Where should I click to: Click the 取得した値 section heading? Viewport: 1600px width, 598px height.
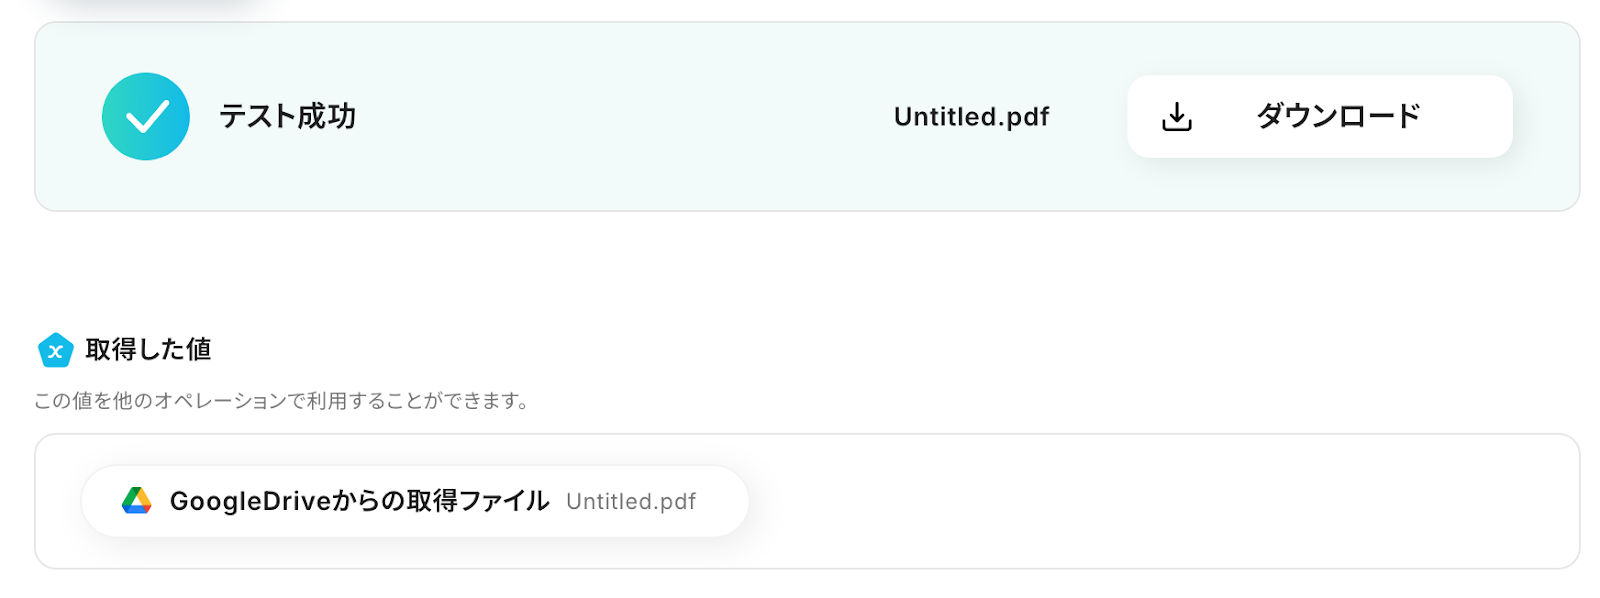click(x=149, y=350)
